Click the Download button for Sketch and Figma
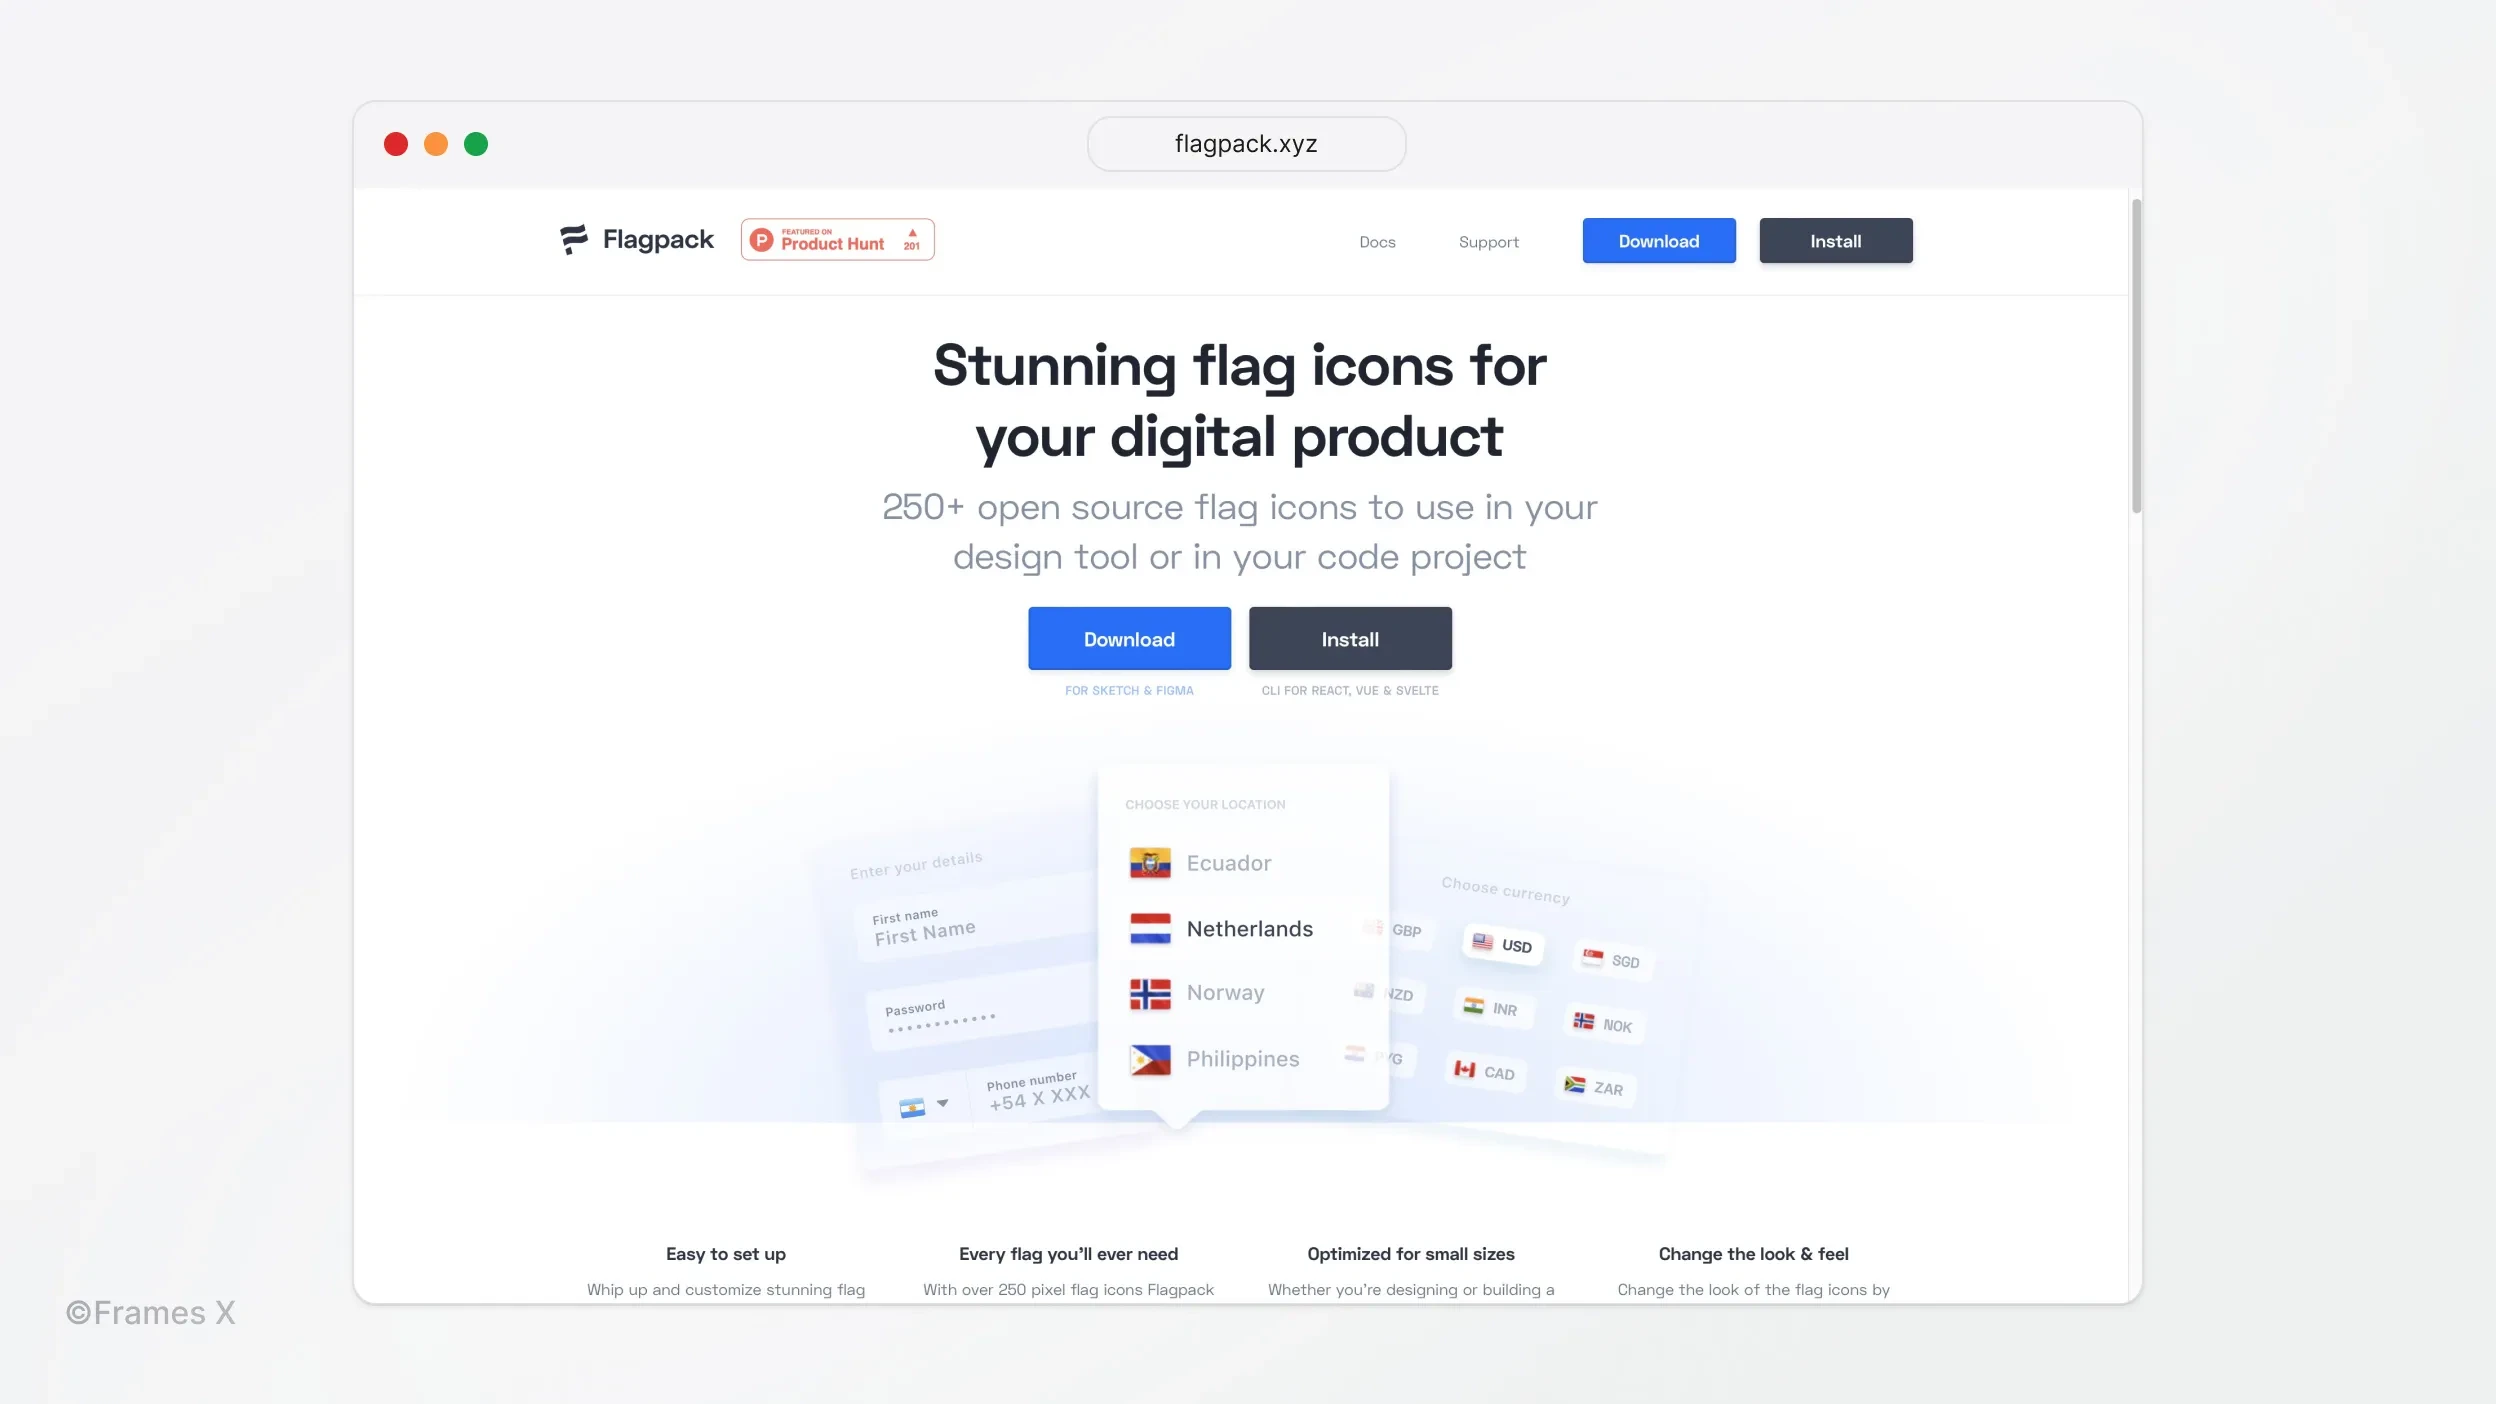The height and width of the screenshot is (1404, 2496). point(1128,638)
